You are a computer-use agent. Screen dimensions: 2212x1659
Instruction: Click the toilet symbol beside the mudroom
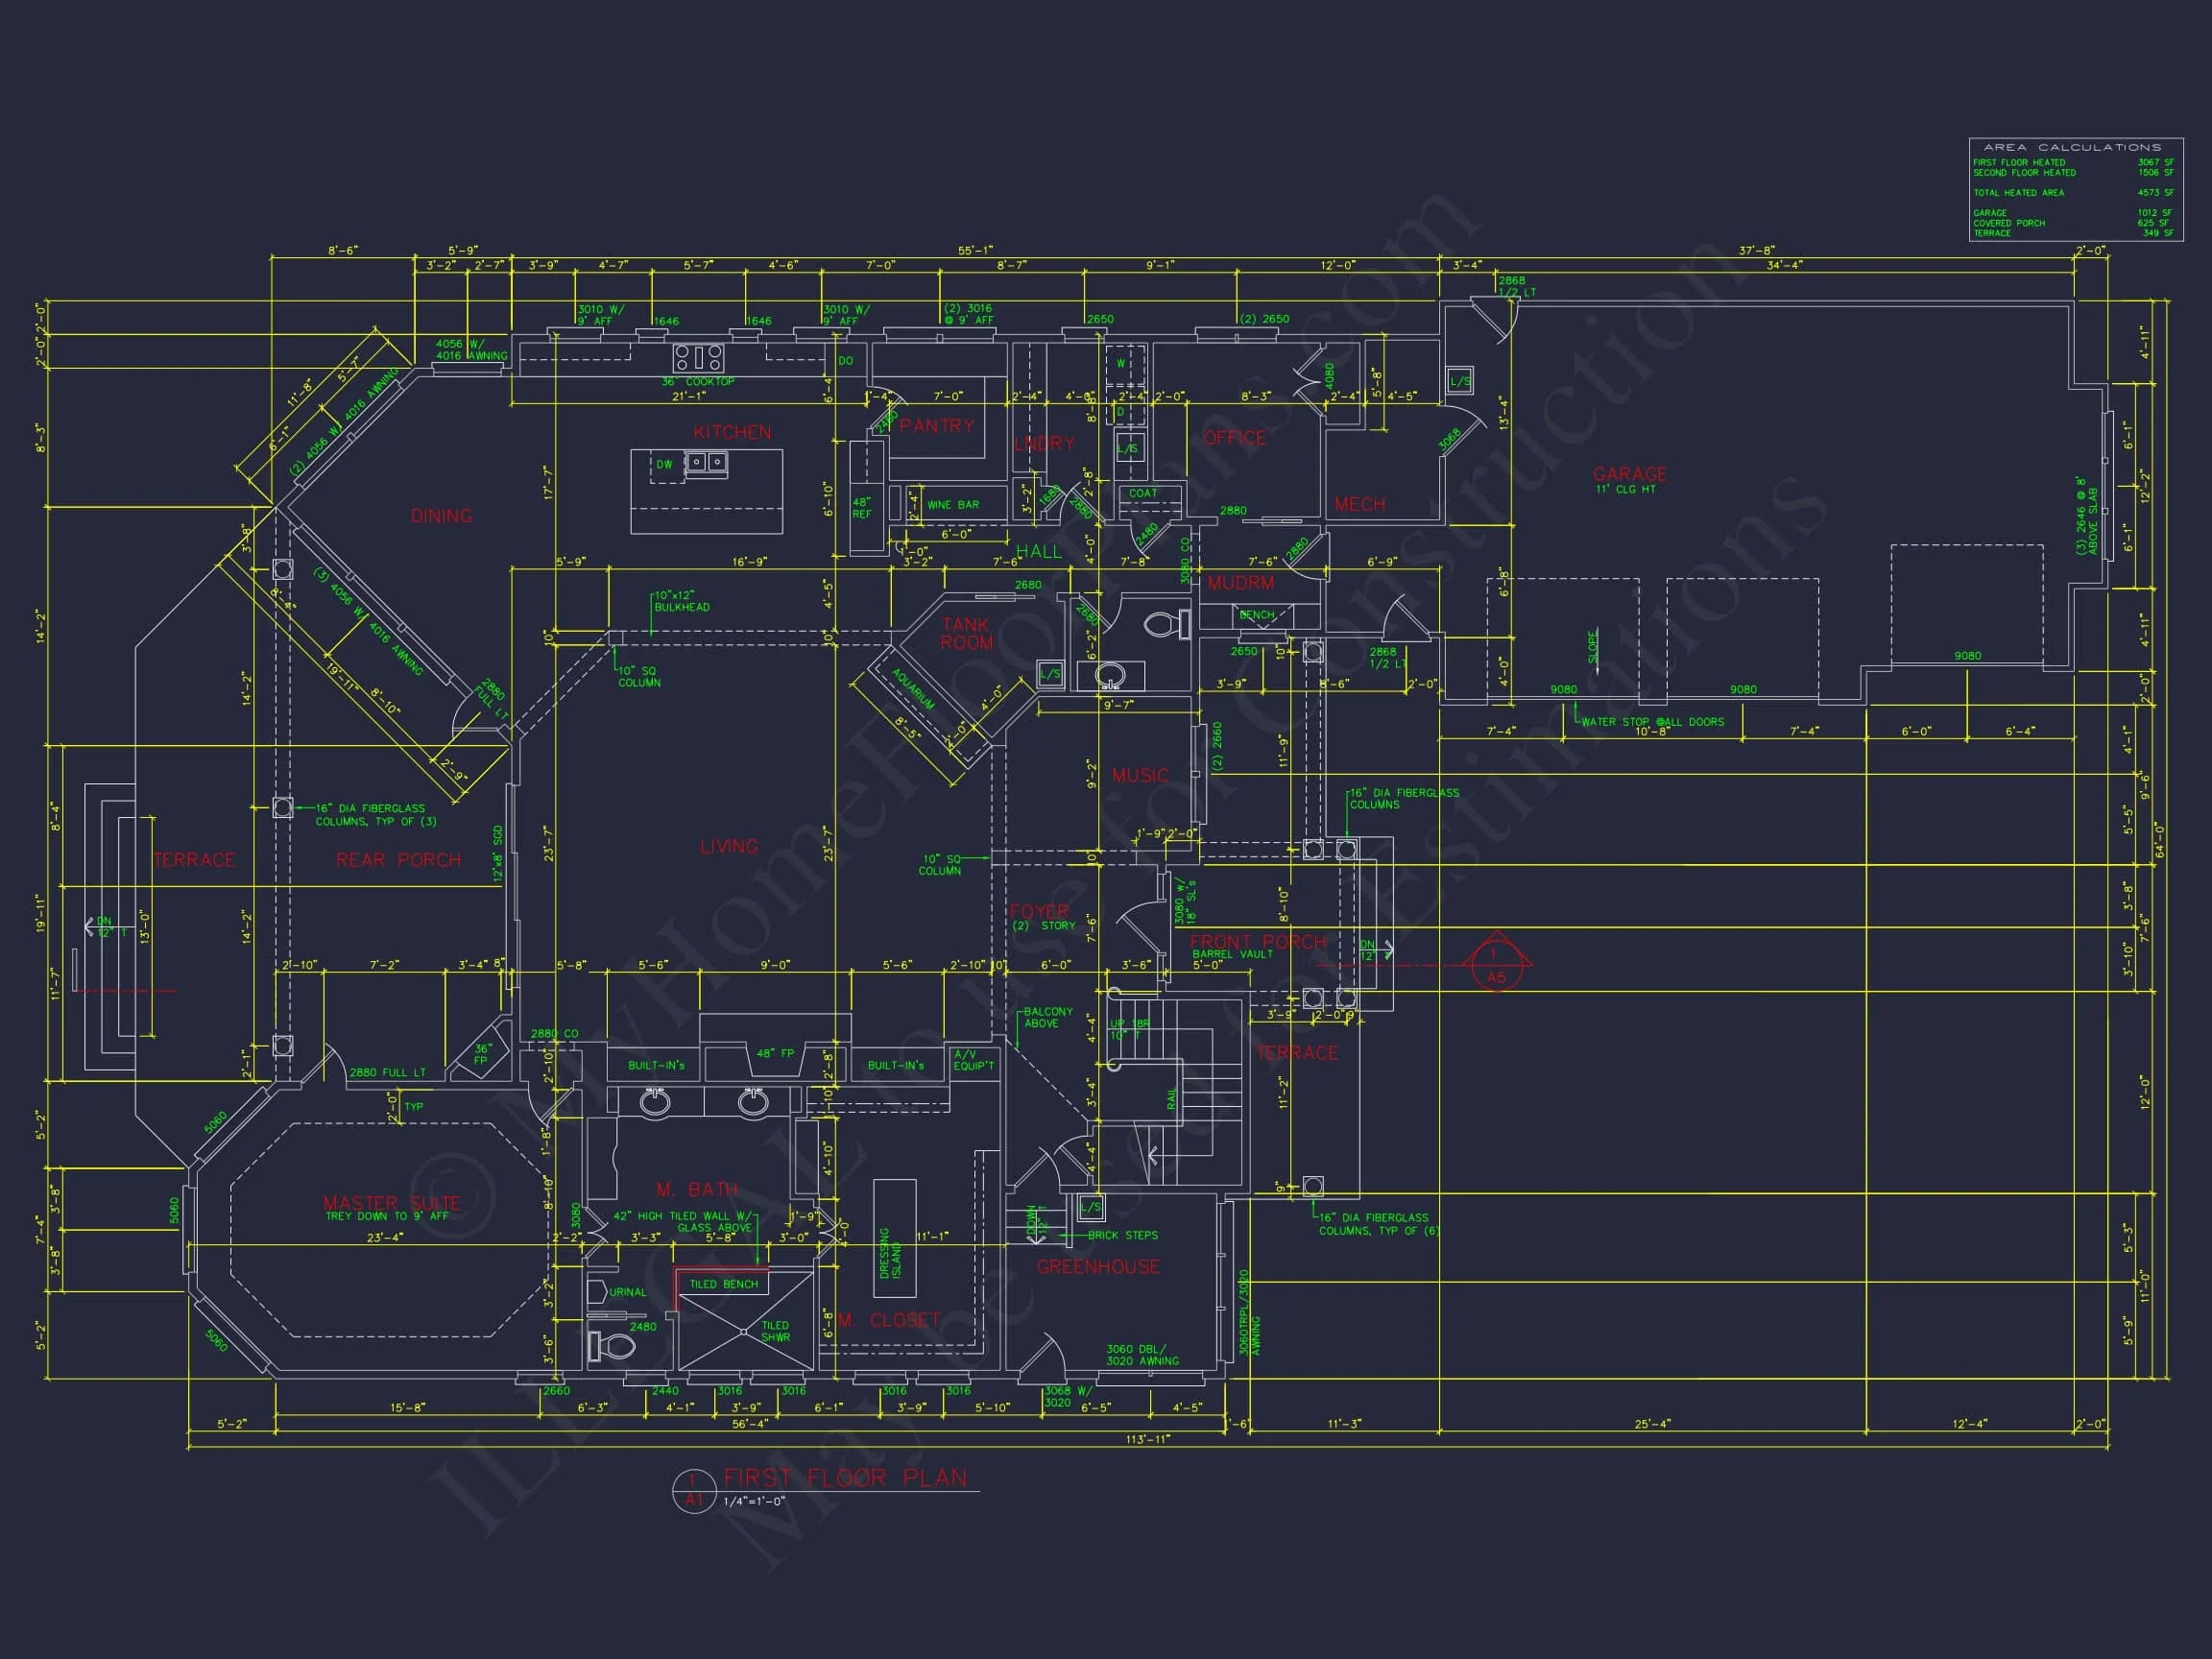coord(1166,625)
